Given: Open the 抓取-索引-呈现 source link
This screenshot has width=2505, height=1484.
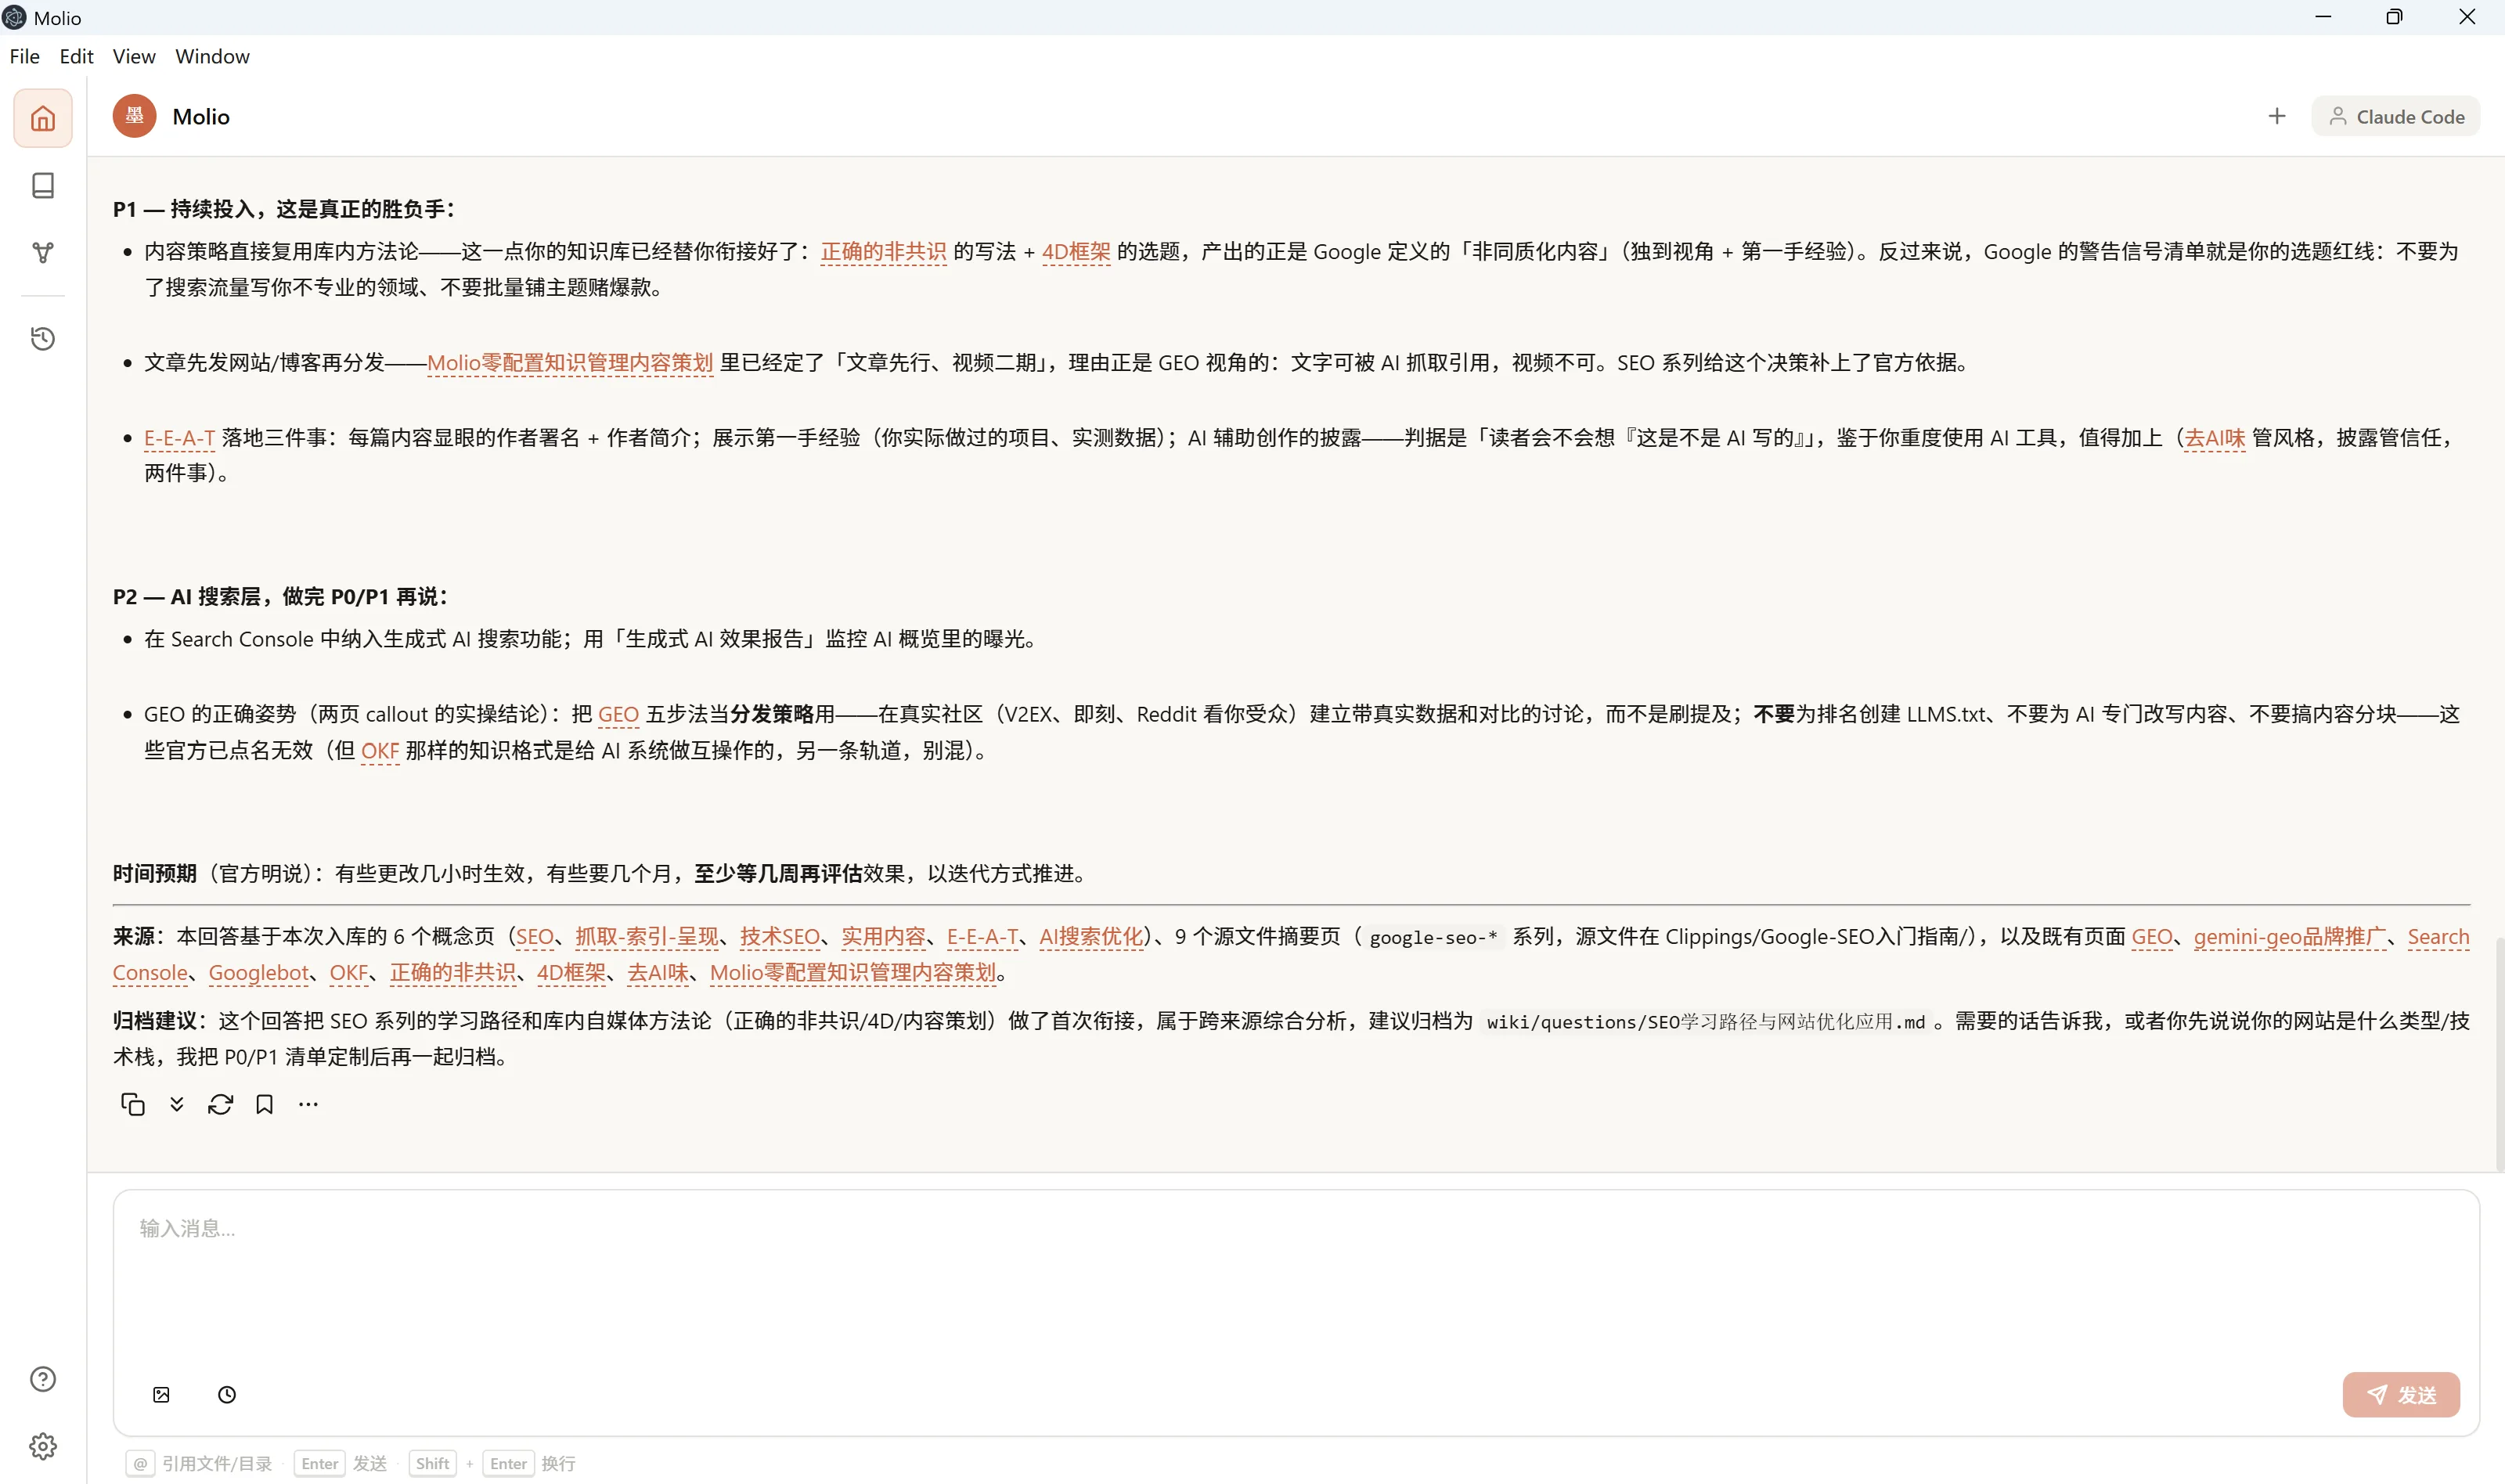Looking at the screenshot, I should pyautogui.click(x=647, y=937).
